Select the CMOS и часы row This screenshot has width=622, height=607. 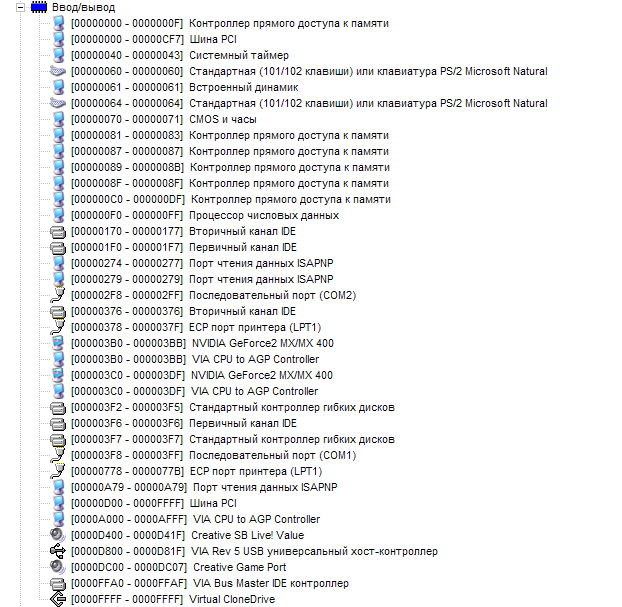coord(163,119)
